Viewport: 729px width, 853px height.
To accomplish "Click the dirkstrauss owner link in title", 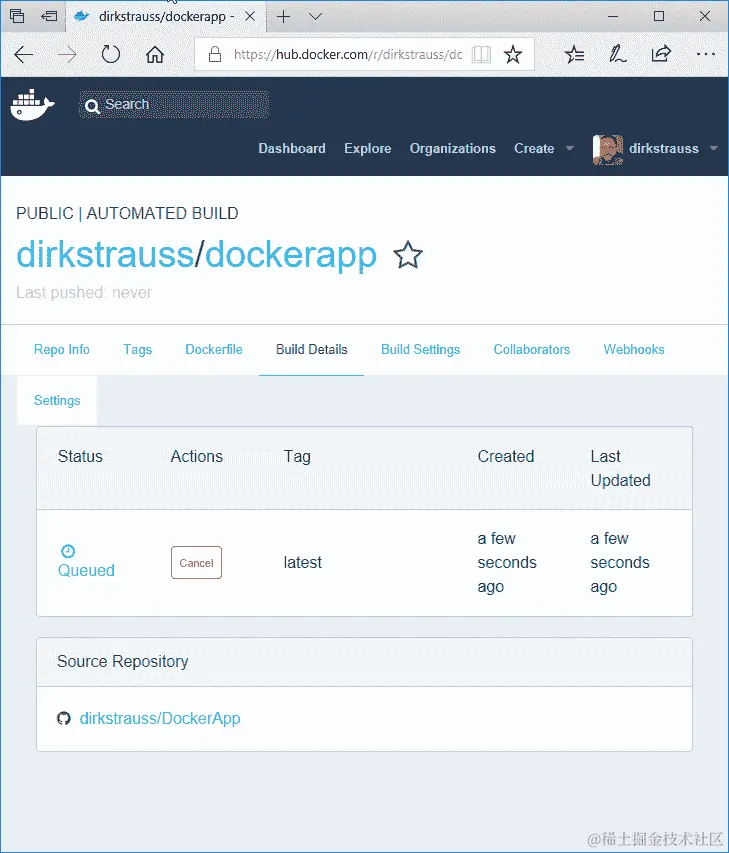I will [104, 254].
